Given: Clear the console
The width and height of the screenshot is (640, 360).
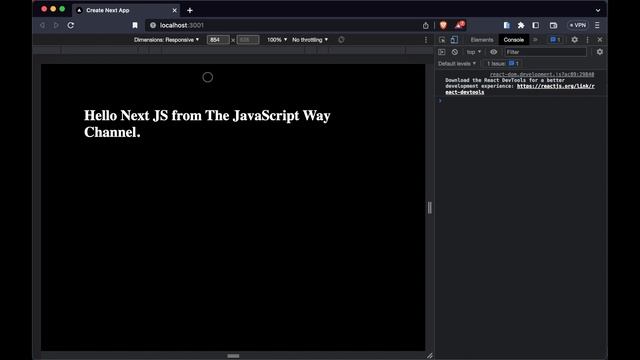Looking at the screenshot, I should coord(455,52).
